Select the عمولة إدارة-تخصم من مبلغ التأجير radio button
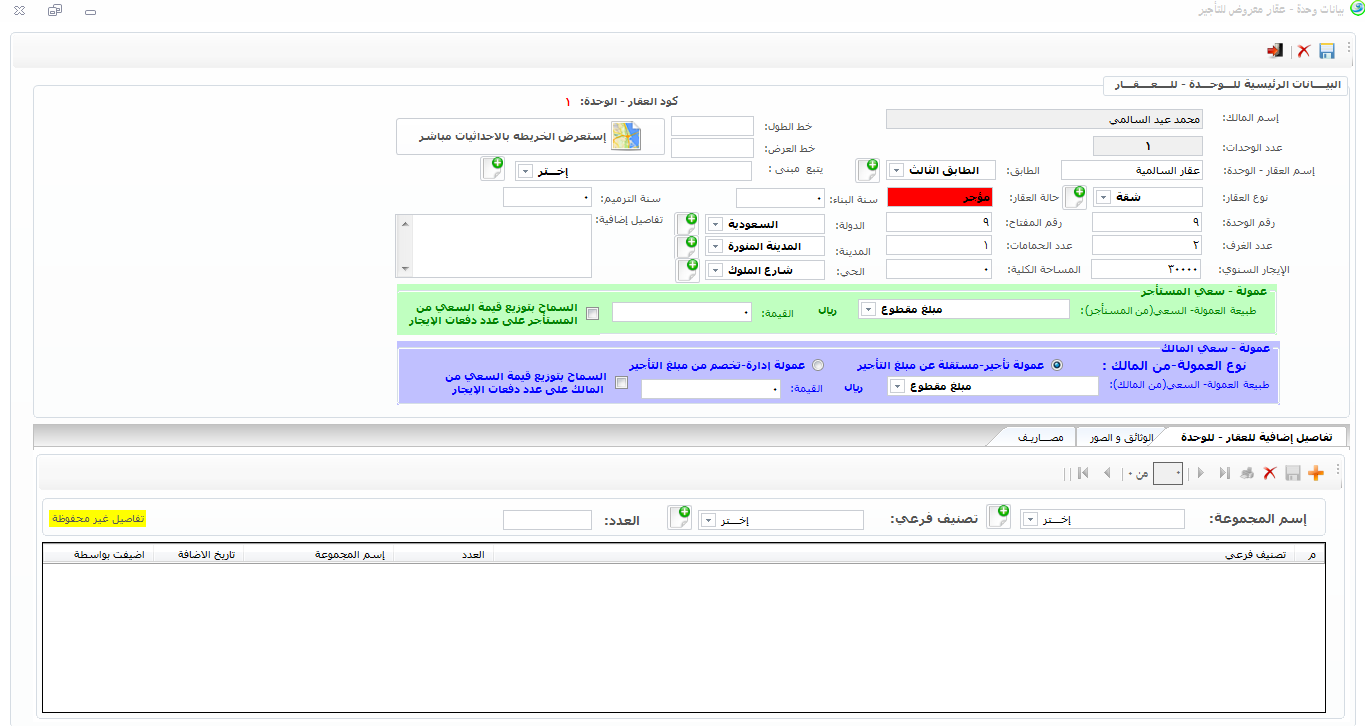1365x726 pixels. coord(818,366)
